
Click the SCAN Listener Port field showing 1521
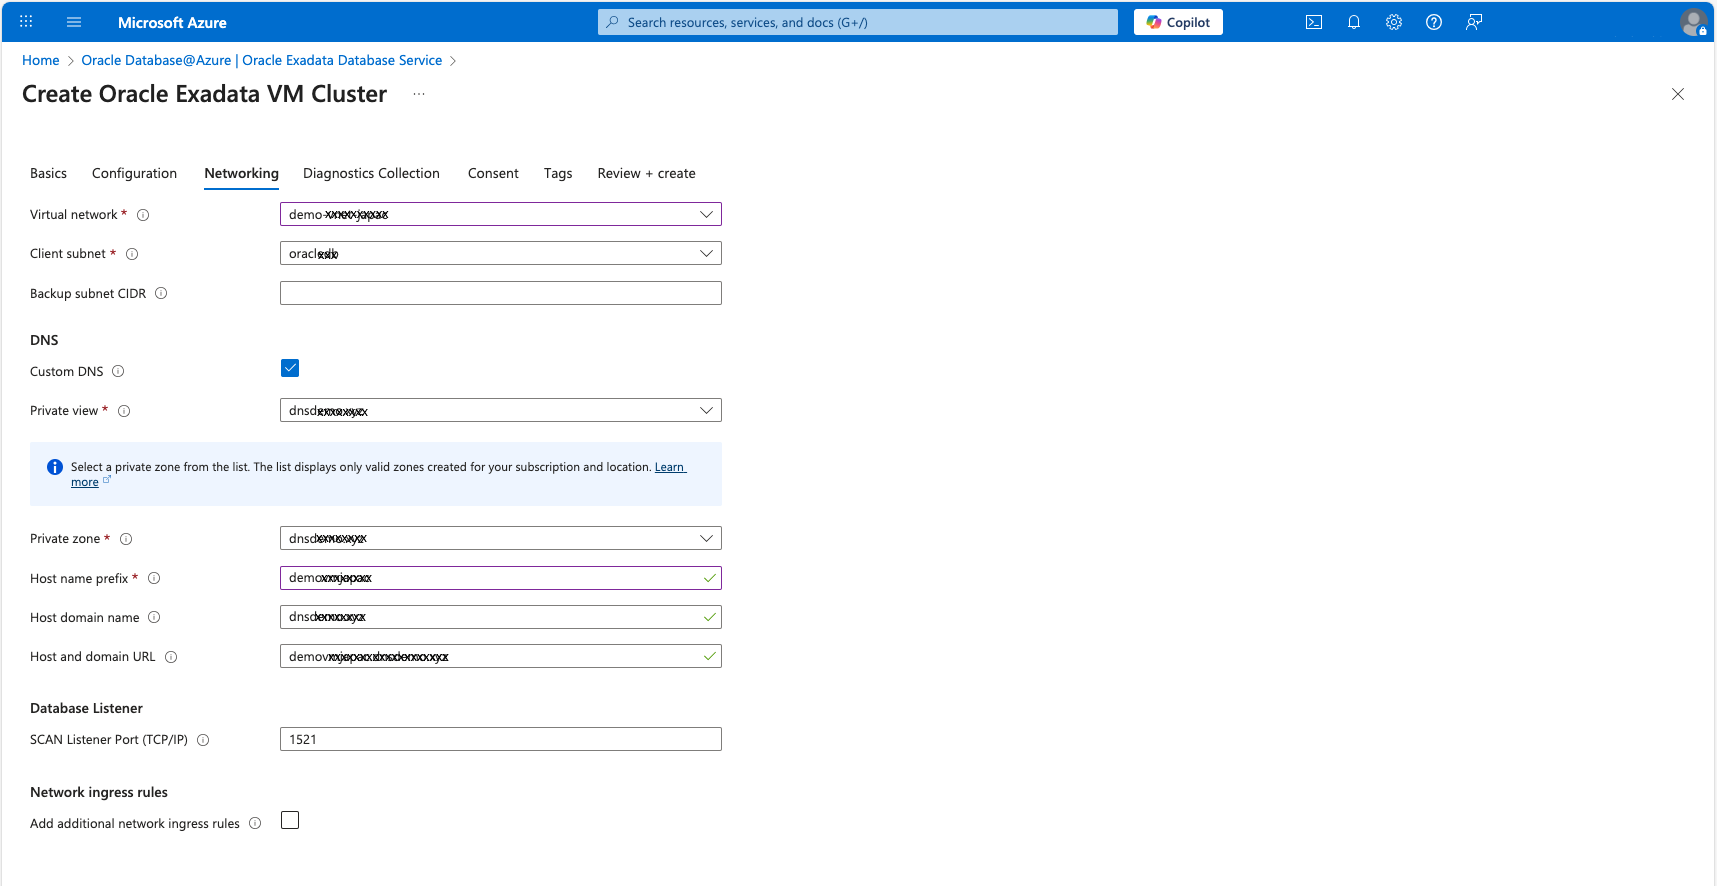(501, 739)
